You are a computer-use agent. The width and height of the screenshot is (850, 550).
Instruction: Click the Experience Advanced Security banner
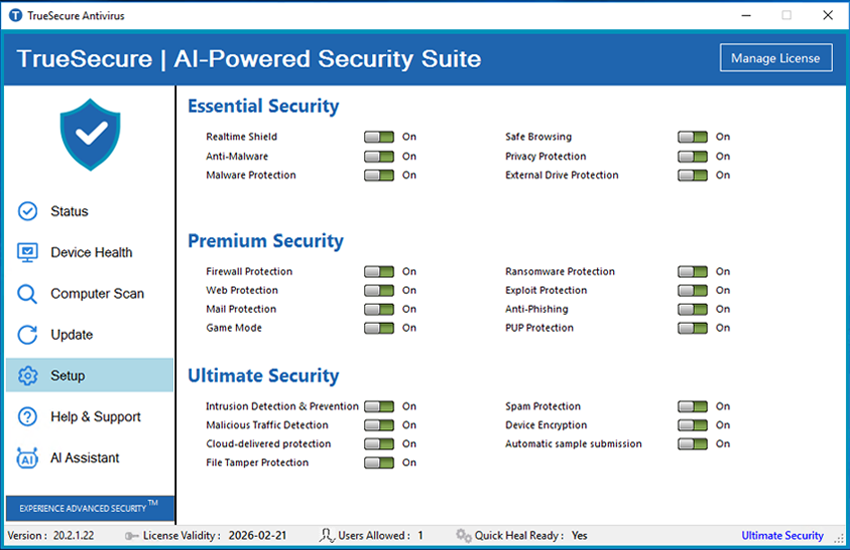click(x=89, y=508)
